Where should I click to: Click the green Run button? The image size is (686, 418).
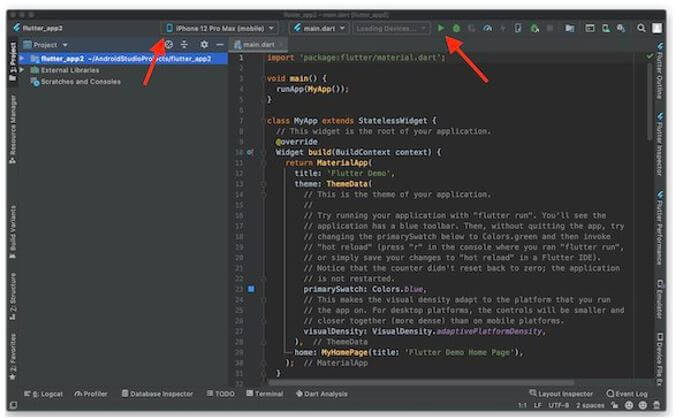pyautogui.click(x=441, y=29)
